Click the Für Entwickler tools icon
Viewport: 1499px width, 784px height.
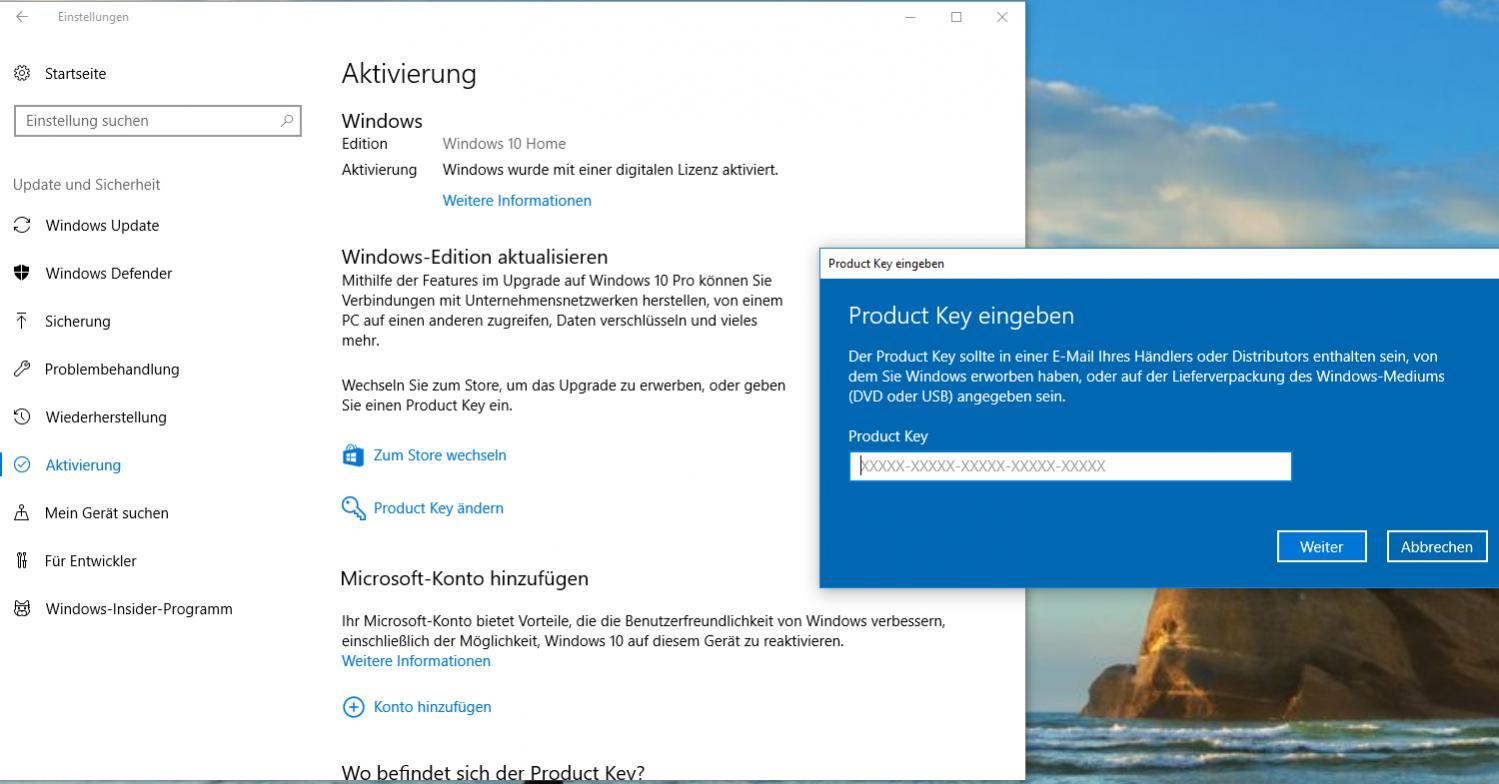22,561
